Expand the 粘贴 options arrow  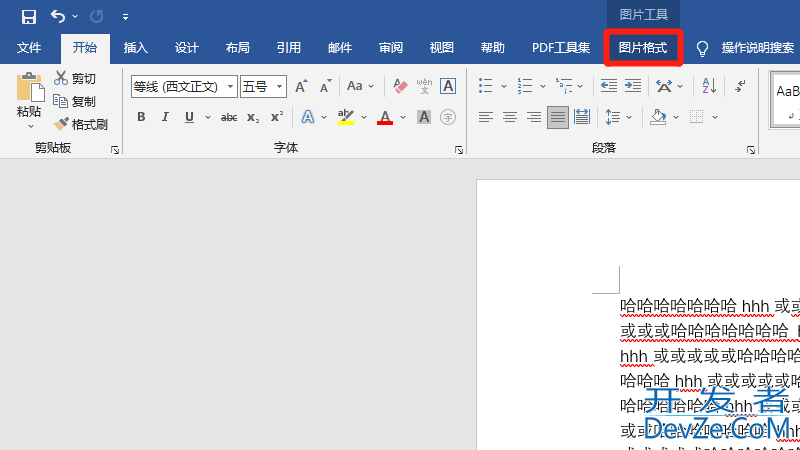30,126
